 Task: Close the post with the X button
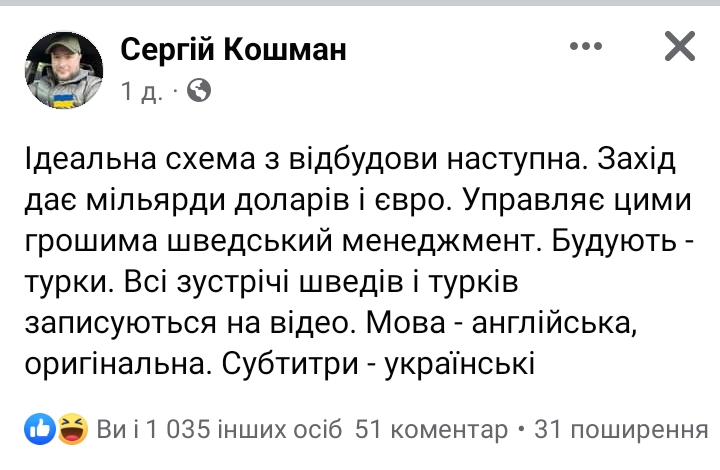[x=680, y=46]
